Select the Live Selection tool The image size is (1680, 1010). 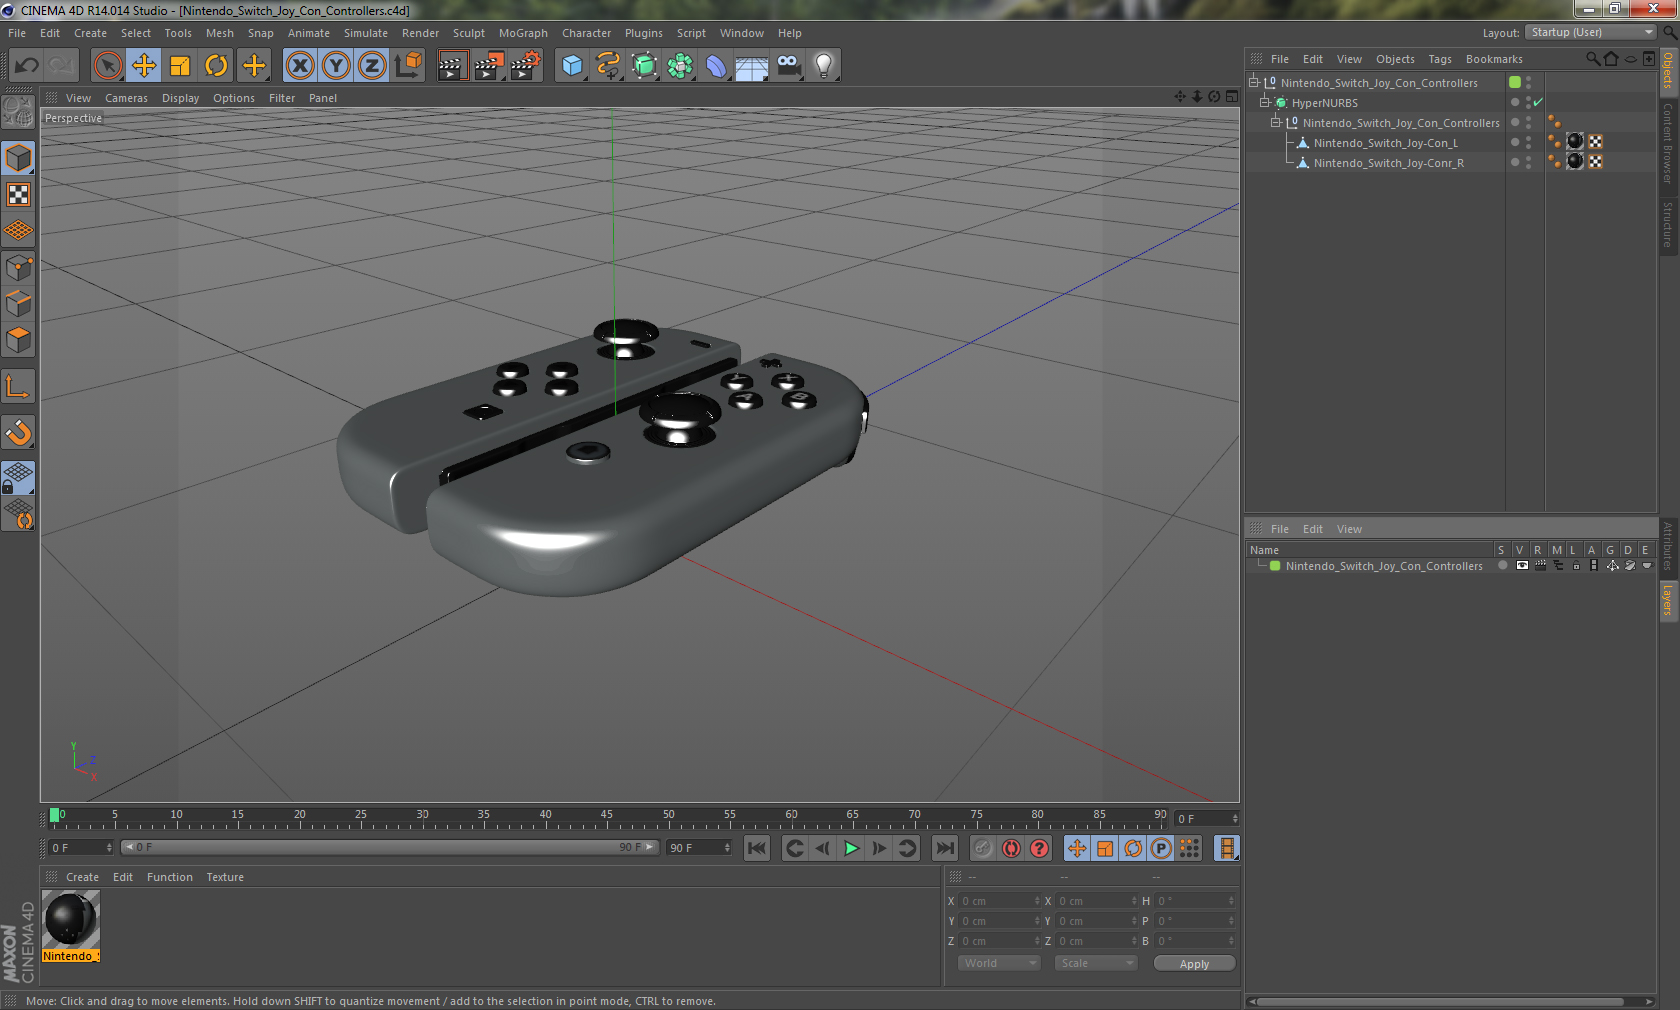(107, 66)
